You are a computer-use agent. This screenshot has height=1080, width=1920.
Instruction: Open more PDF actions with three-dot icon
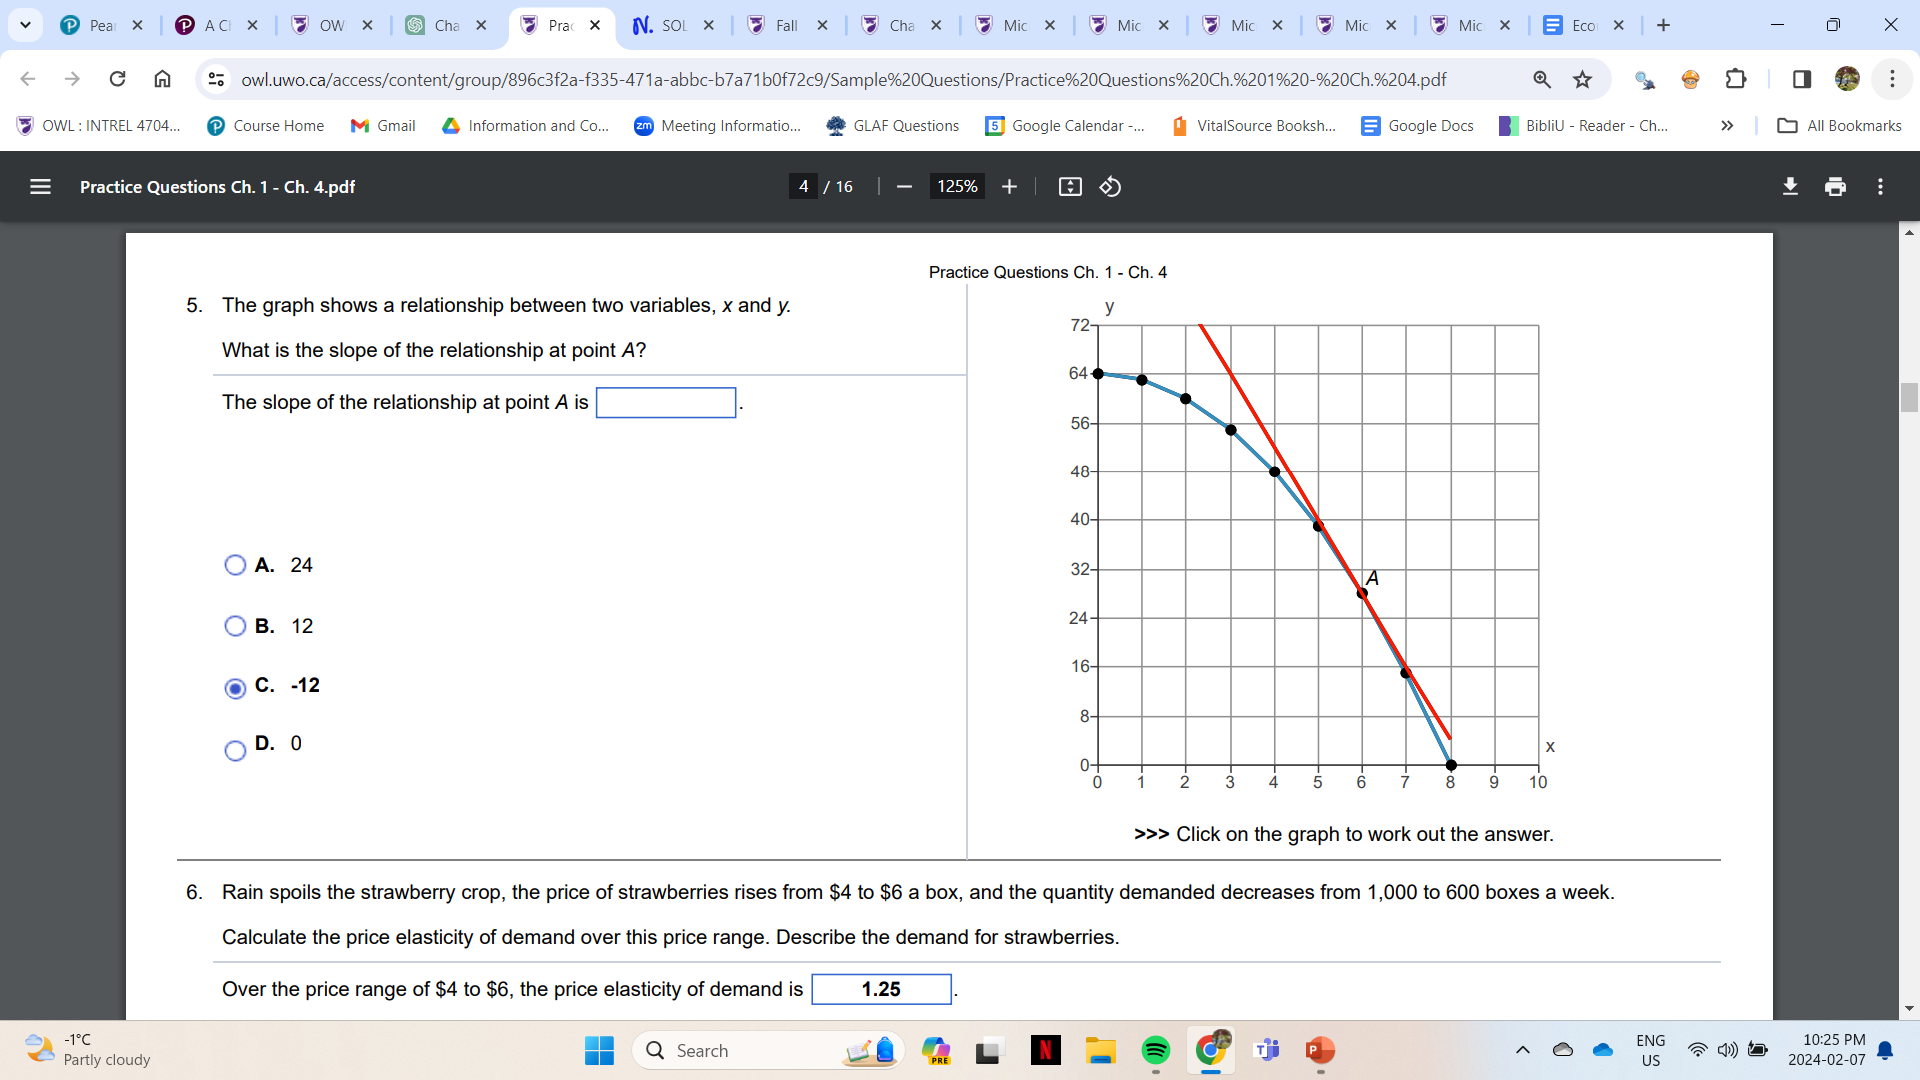(x=1880, y=186)
